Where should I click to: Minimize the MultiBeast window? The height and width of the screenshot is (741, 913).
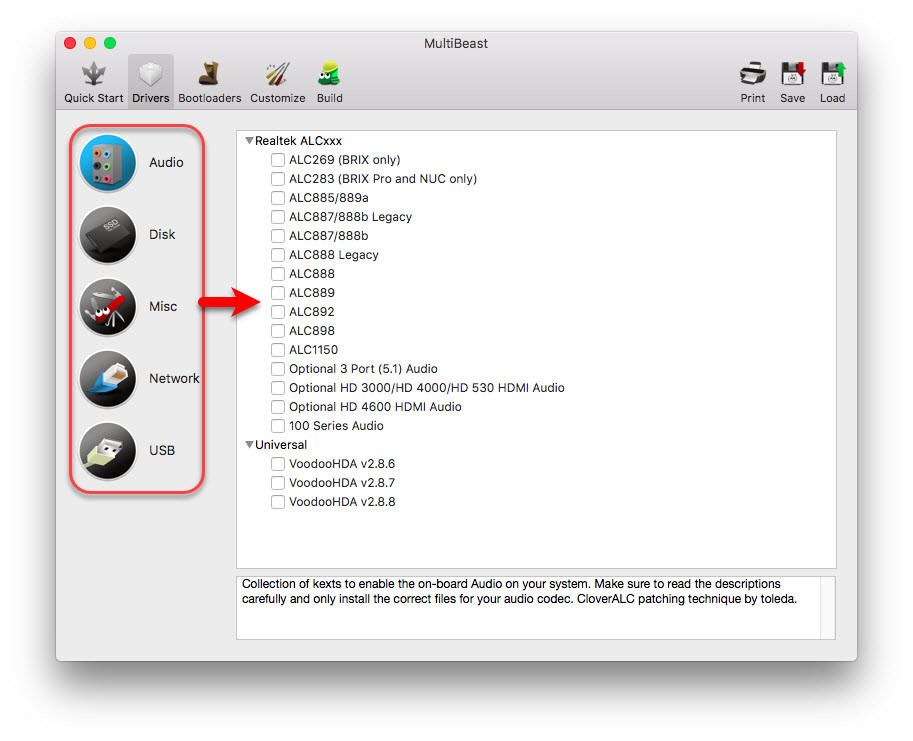[90, 43]
